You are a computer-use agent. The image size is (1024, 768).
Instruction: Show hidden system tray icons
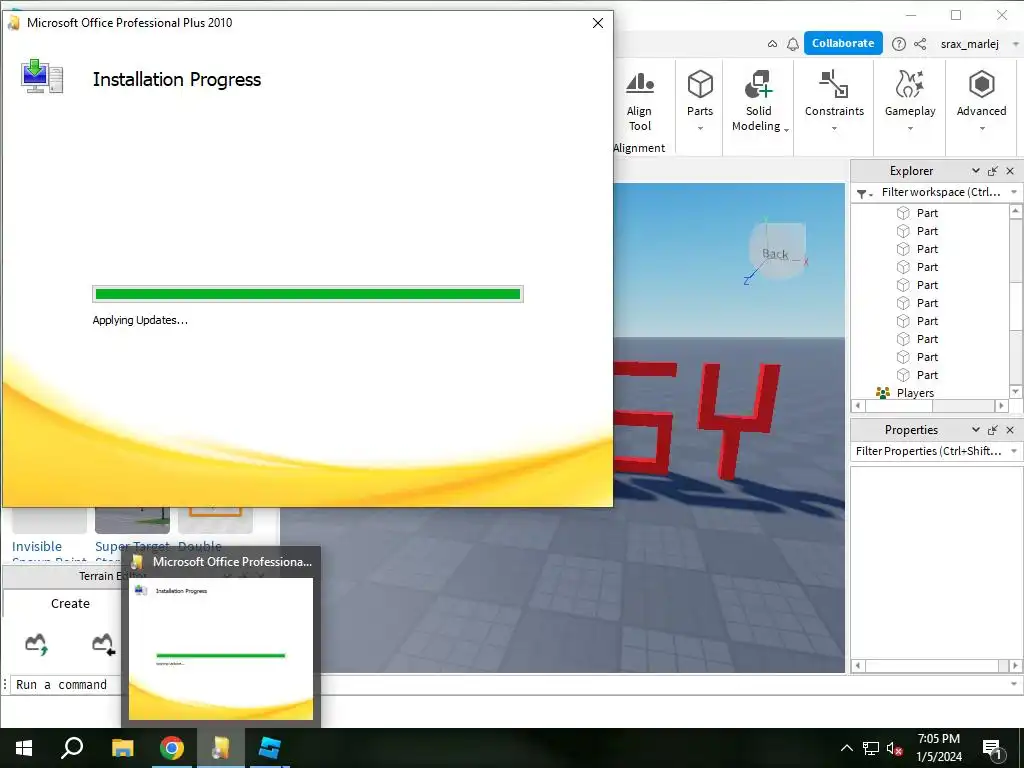click(x=846, y=748)
